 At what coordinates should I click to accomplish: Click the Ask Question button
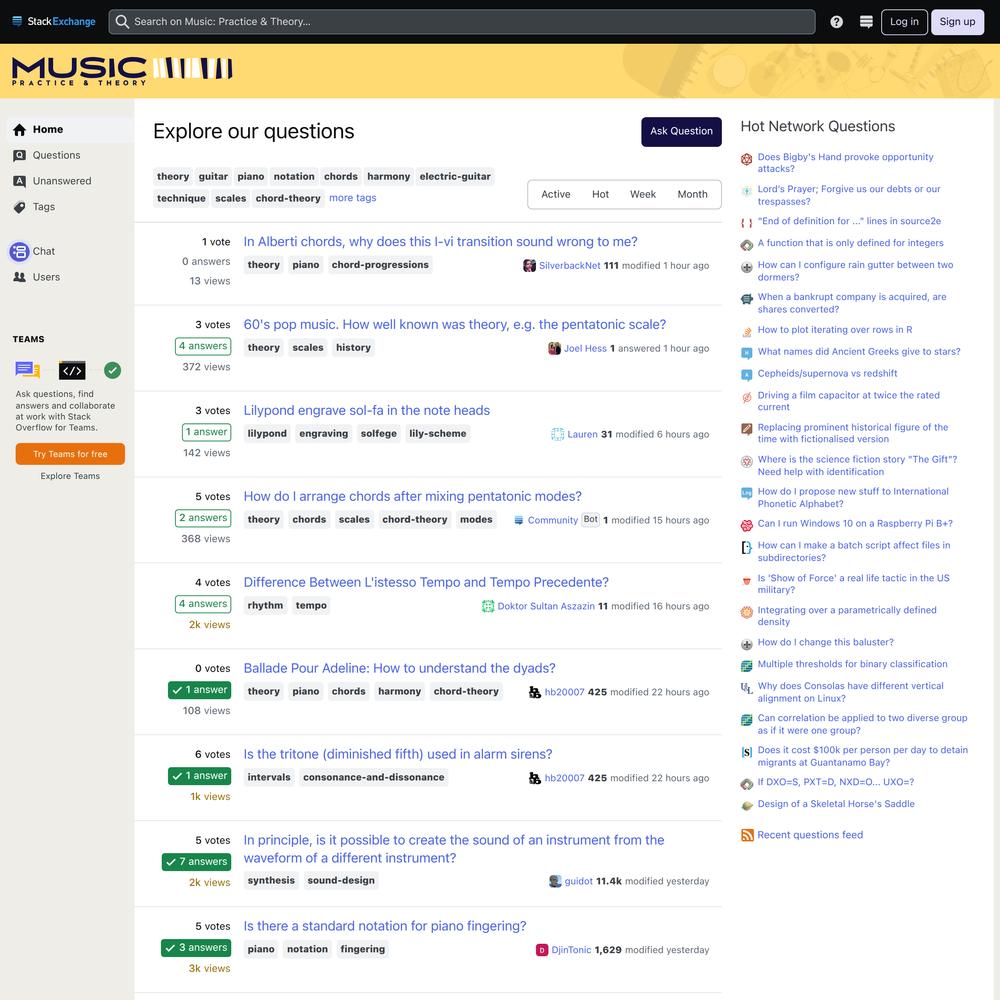pyautogui.click(x=681, y=131)
